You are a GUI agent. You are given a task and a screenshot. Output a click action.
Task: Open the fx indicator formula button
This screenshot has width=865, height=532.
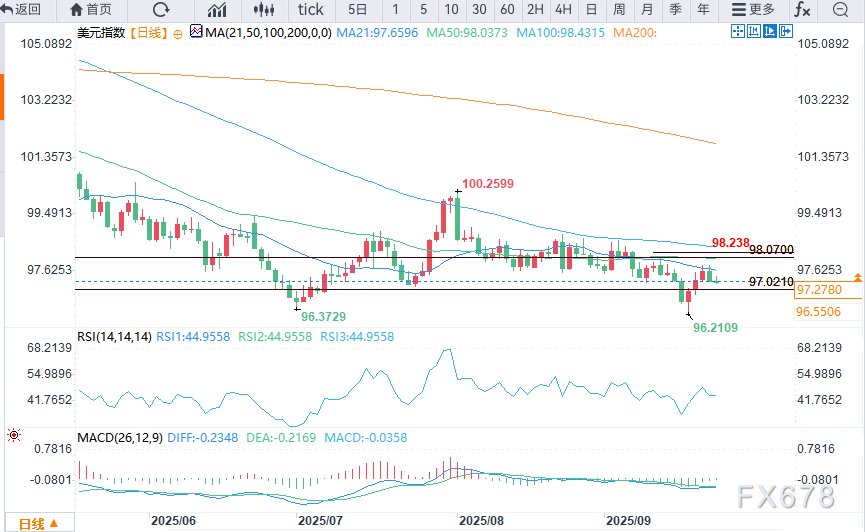pyautogui.click(x=802, y=9)
